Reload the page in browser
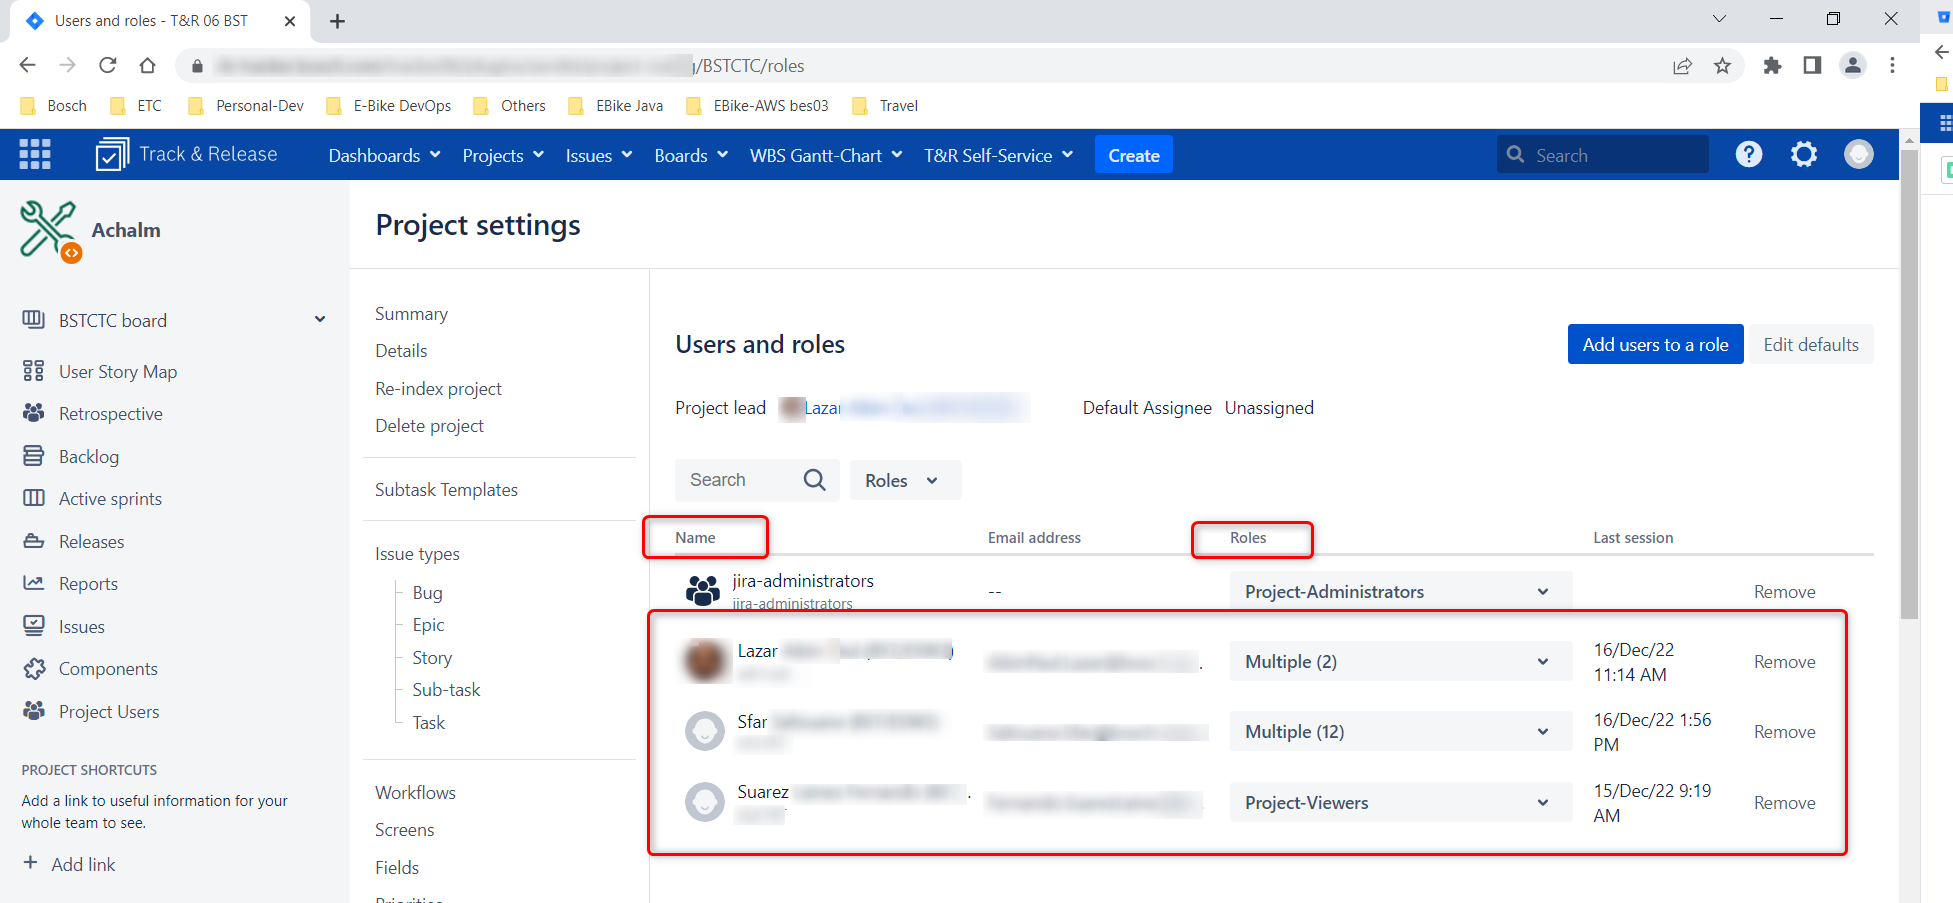This screenshot has height=903, width=1953. pyautogui.click(x=108, y=66)
